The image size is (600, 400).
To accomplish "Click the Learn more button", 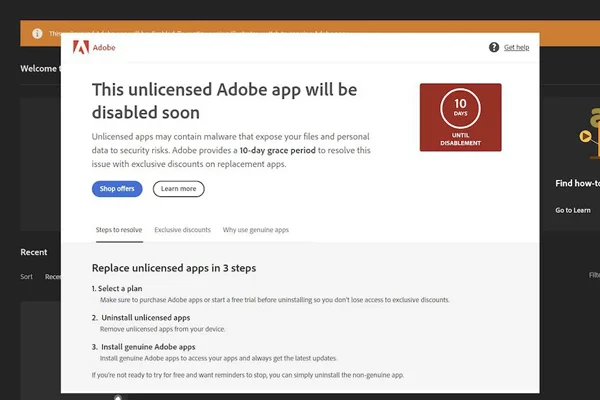I will [178, 189].
